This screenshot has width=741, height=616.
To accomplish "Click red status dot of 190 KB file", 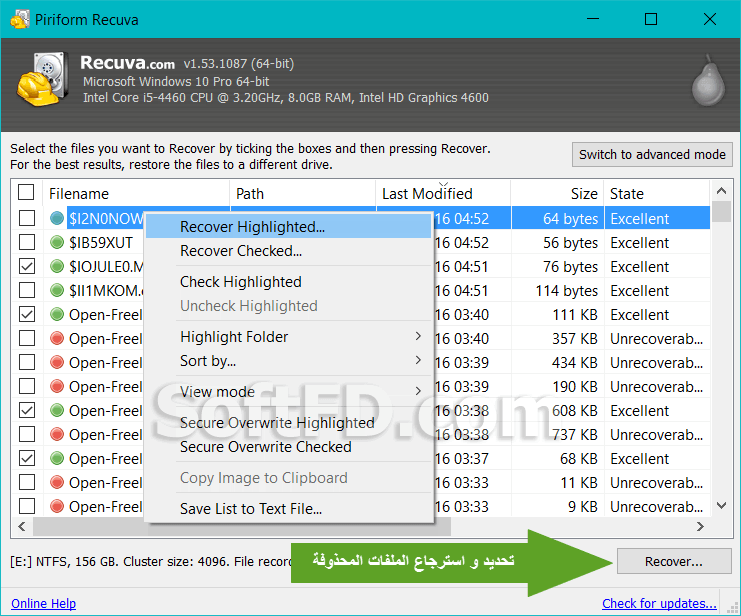I will coord(57,386).
